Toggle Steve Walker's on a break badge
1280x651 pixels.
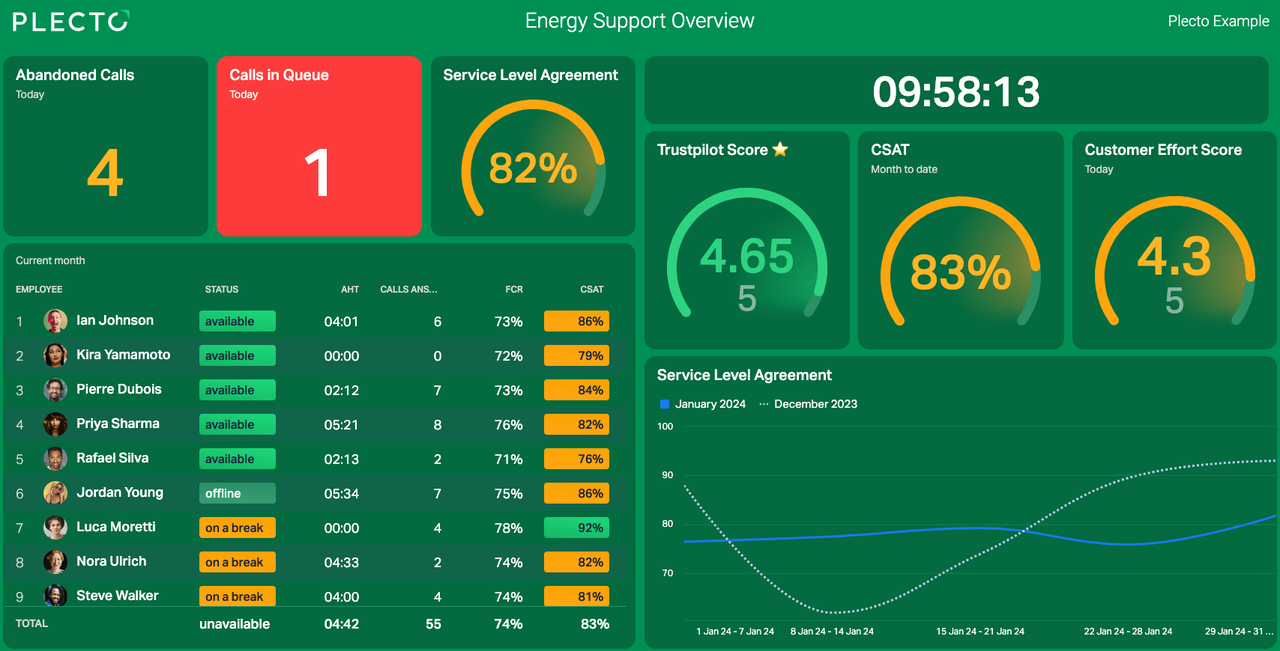click(237, 596)
